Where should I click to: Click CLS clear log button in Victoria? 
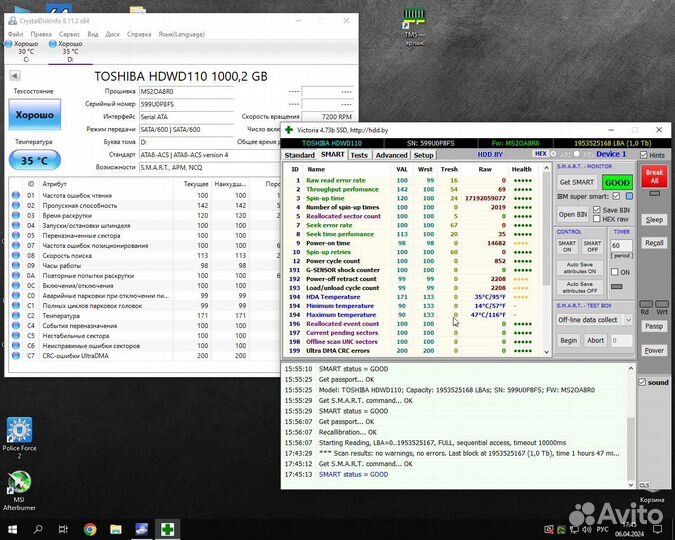[644, 485]
